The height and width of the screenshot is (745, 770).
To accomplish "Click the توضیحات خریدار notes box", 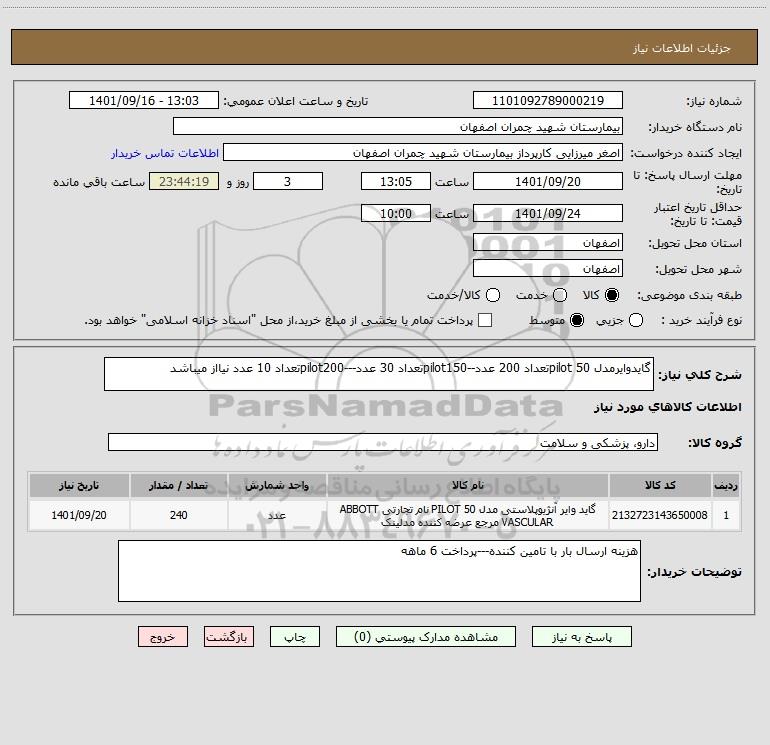I will (379, 571).
